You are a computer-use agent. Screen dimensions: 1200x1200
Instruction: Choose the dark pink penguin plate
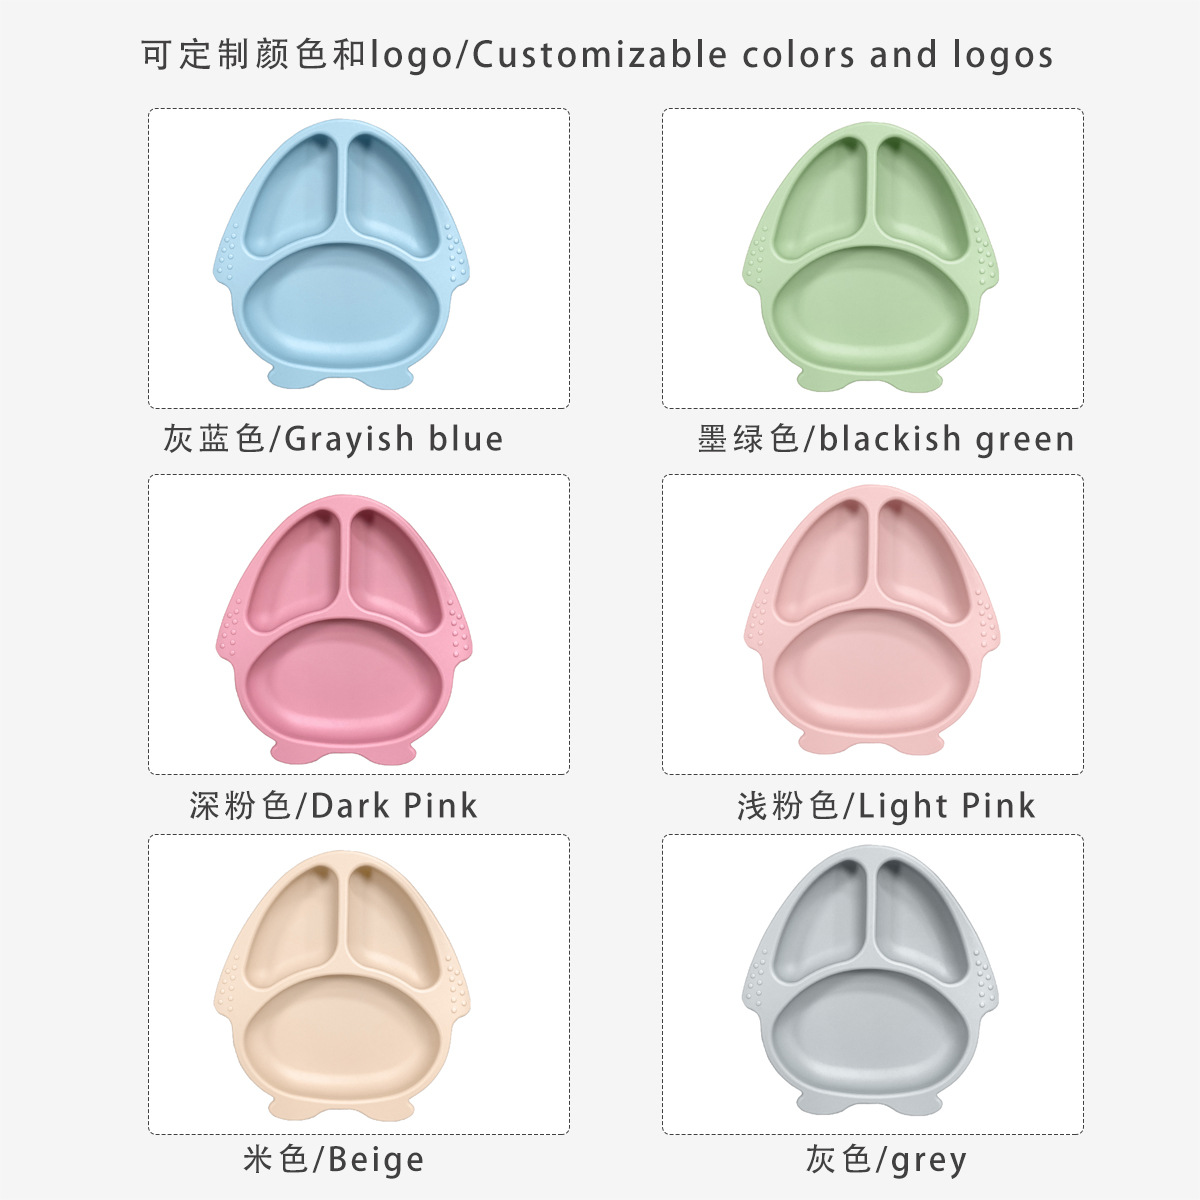click(x=343, y=625)
